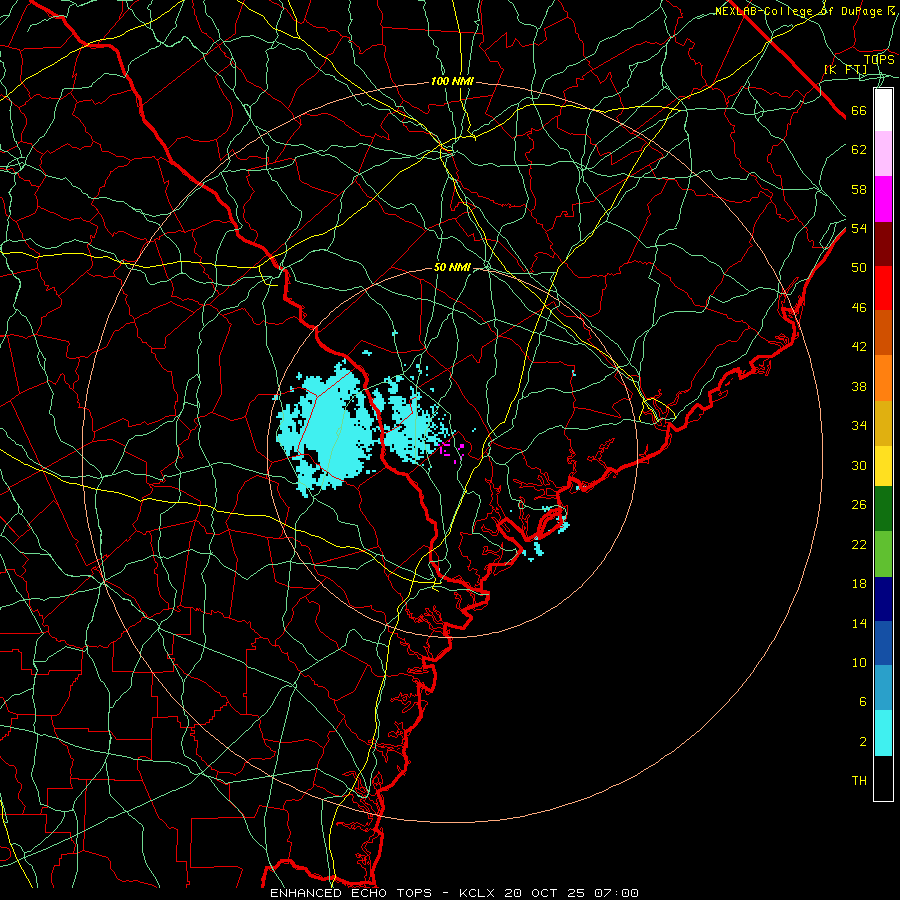Click the gold mustard legend swatch
The image size is (900, 900).
pos(883,423)
